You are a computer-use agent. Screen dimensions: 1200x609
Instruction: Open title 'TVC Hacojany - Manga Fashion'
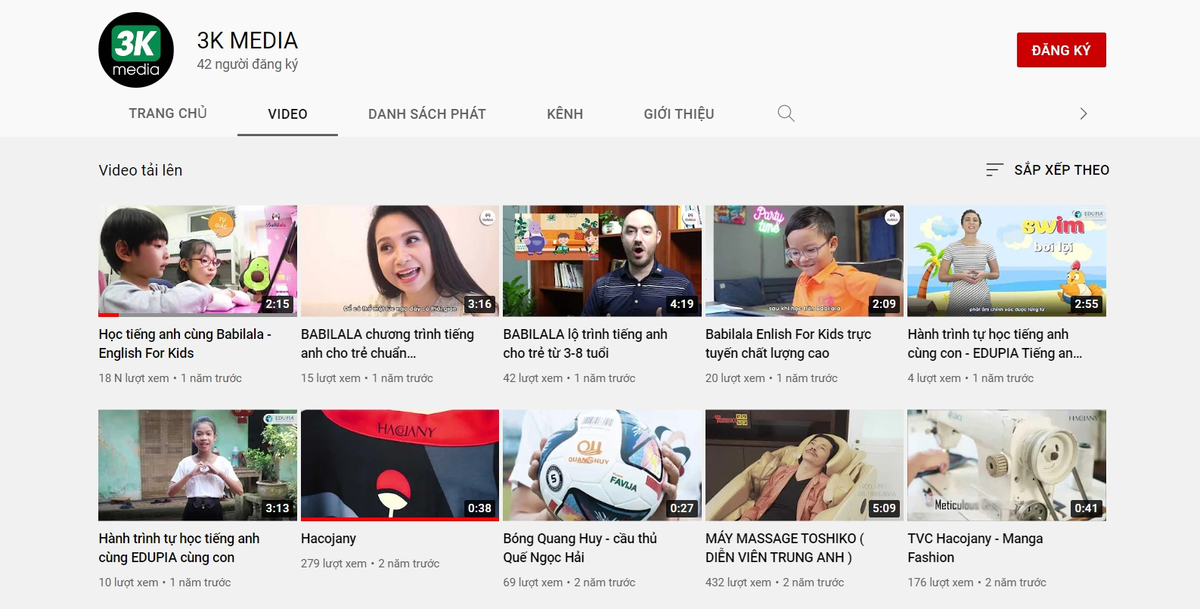975,548
